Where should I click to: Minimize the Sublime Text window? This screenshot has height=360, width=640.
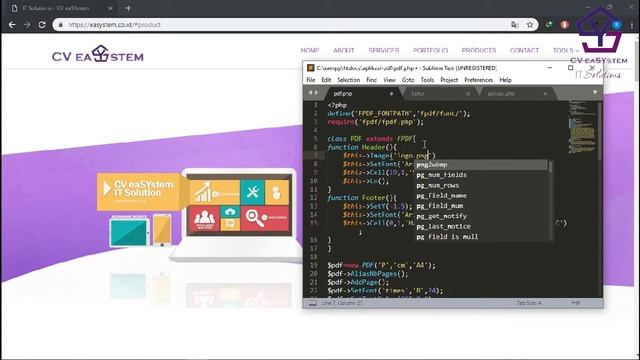[x=549, y=68]
